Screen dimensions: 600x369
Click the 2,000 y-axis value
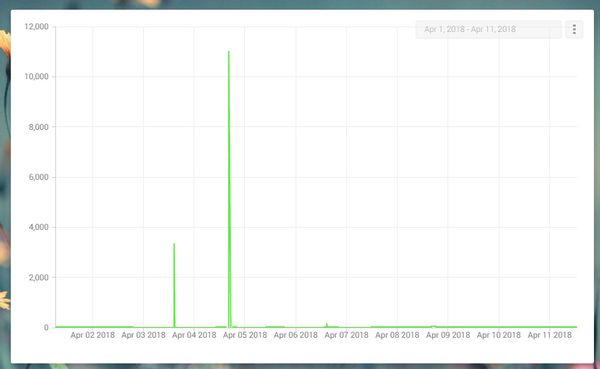coord(39,278)
